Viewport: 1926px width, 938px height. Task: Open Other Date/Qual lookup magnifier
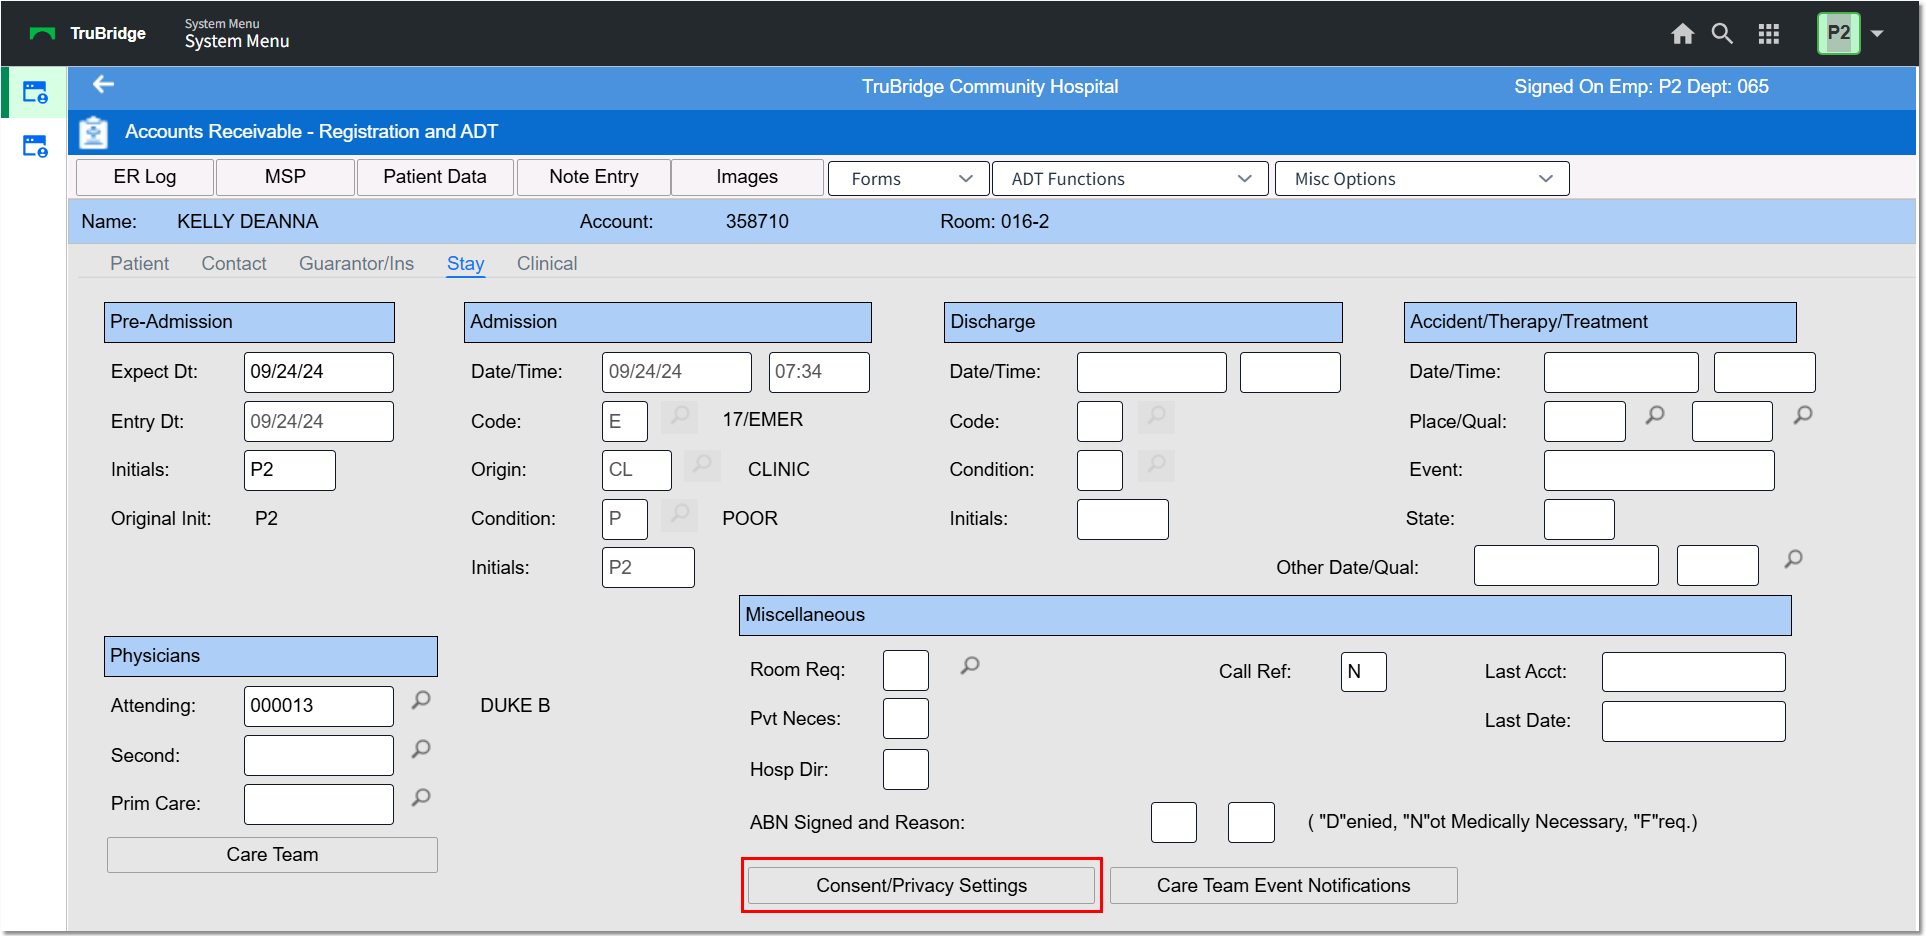pyautogui.click(x=1793, y=559)
